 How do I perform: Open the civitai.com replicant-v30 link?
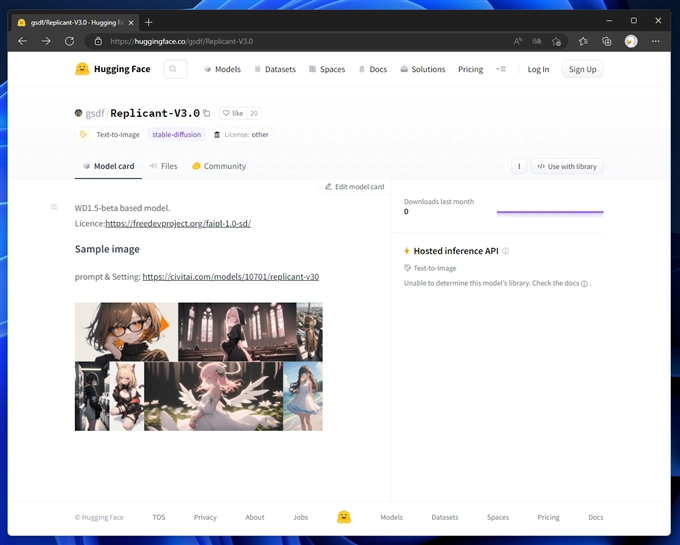pyautogui.click(x=231, y=277)
